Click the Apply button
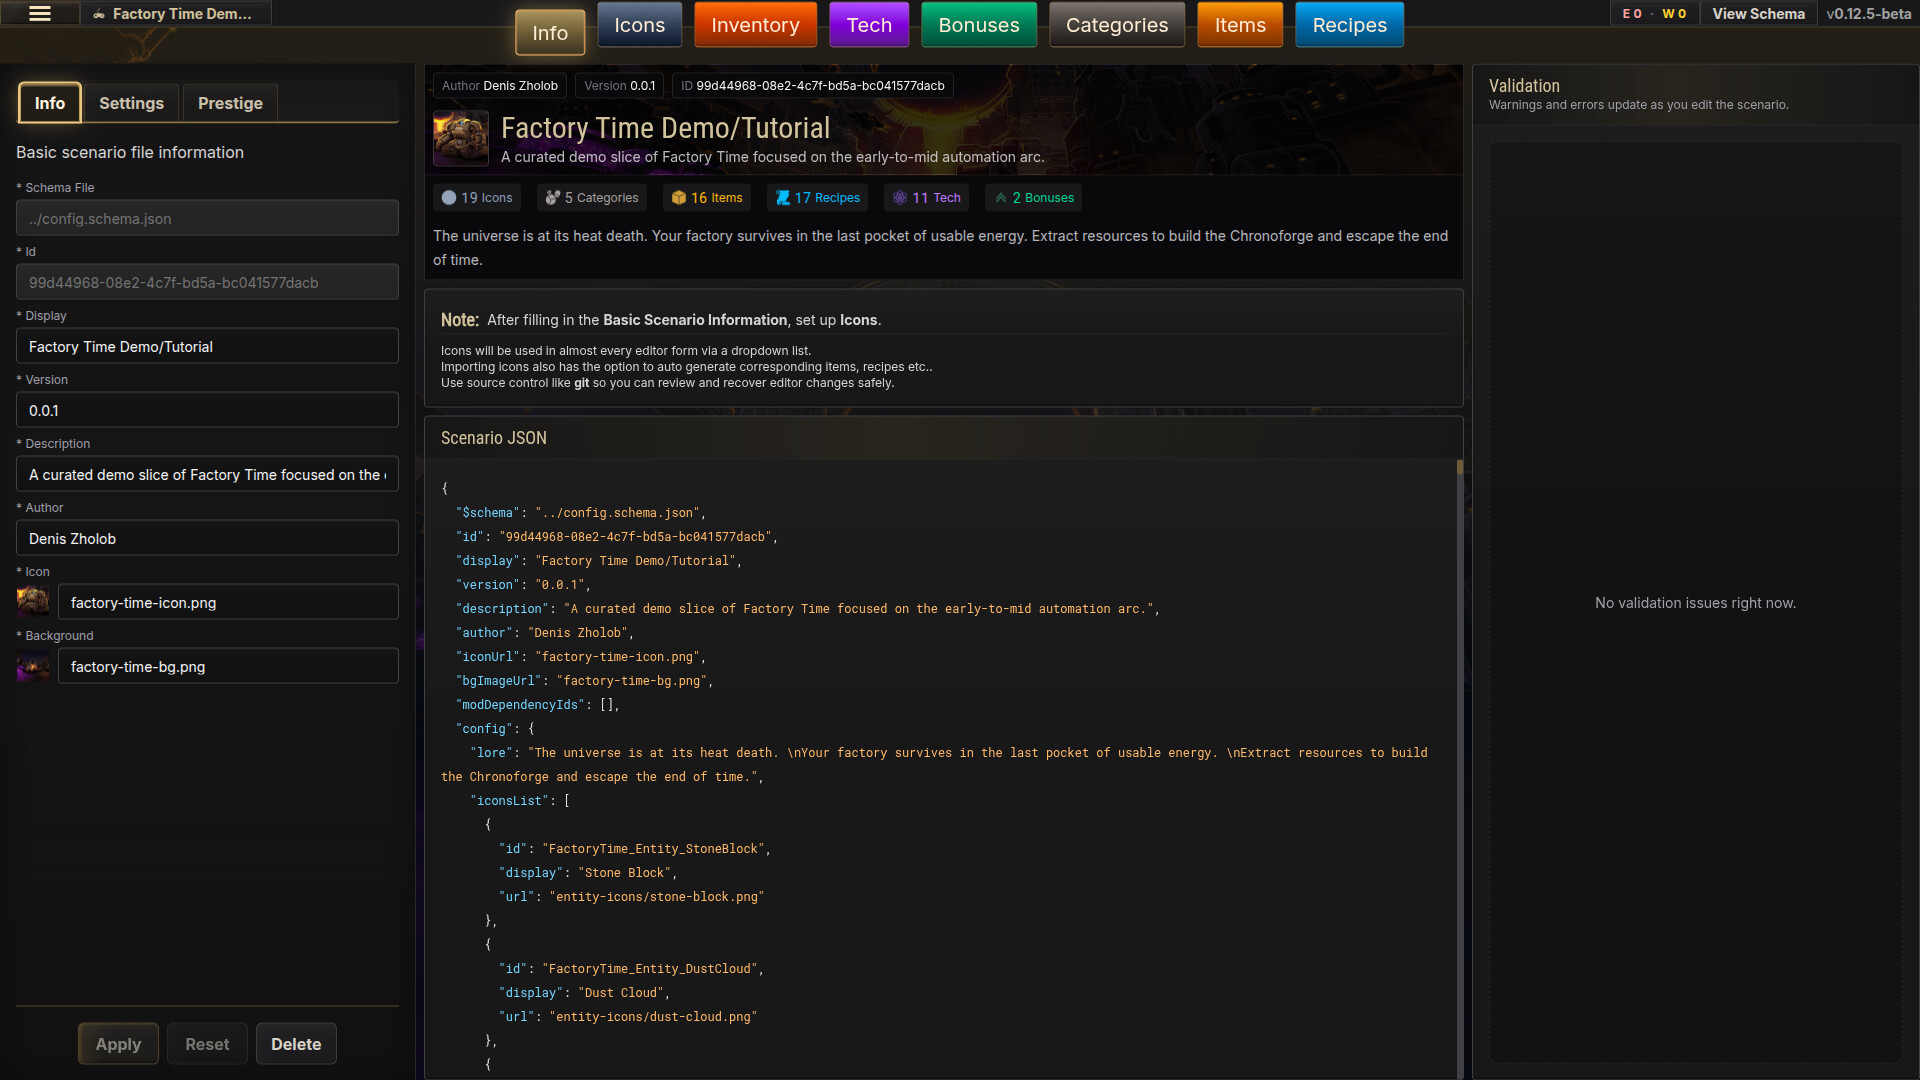Image resolution: width=1920 pixels, height=1080 pixels. (118, 1044)
